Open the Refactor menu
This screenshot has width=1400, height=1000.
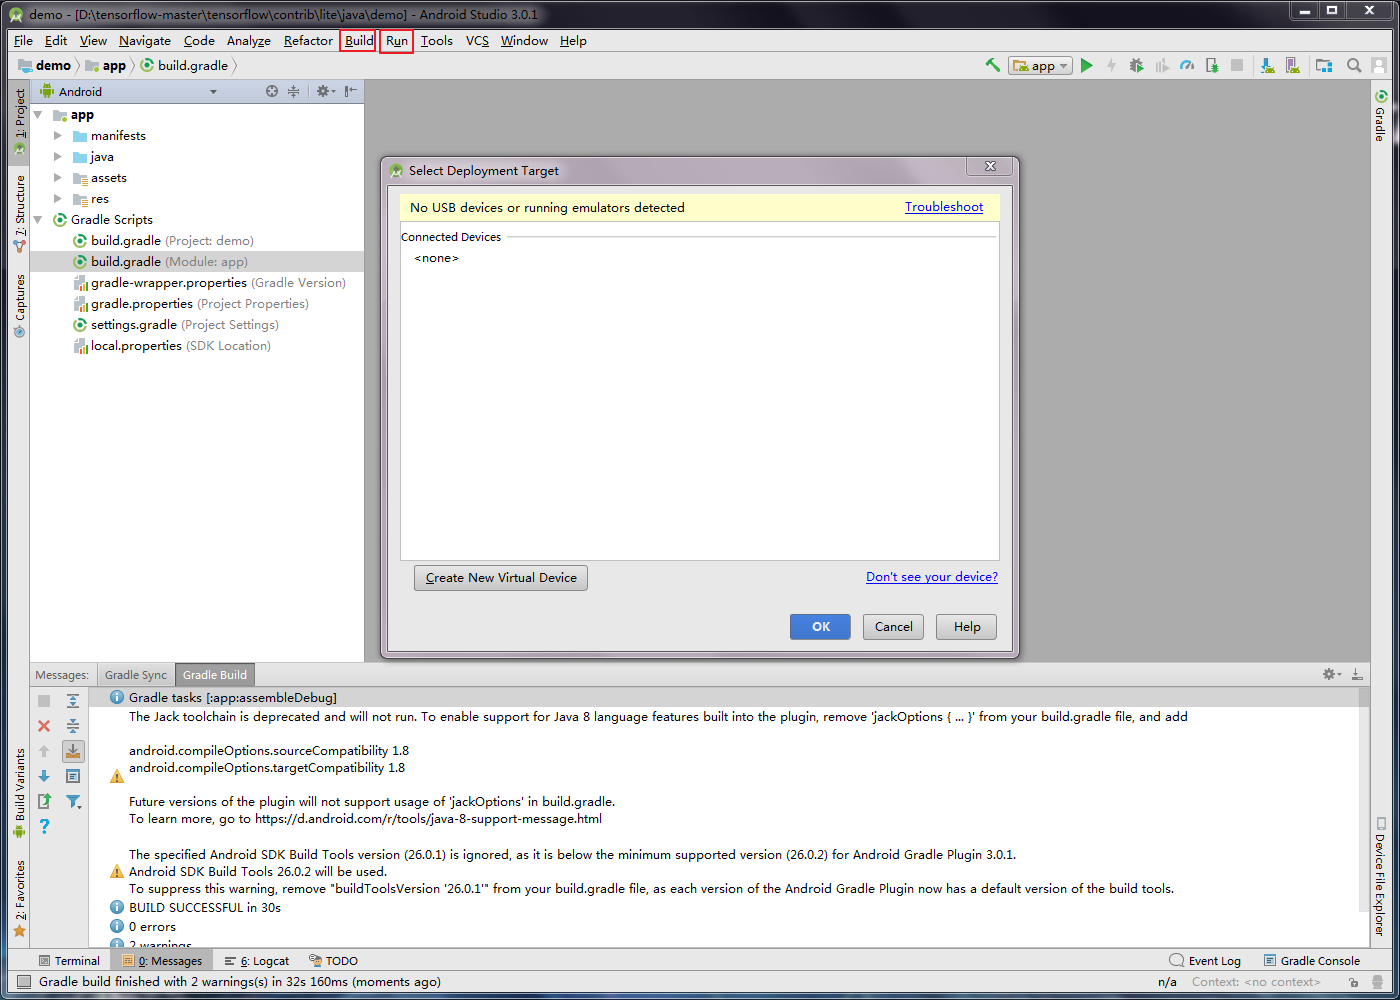308,41
